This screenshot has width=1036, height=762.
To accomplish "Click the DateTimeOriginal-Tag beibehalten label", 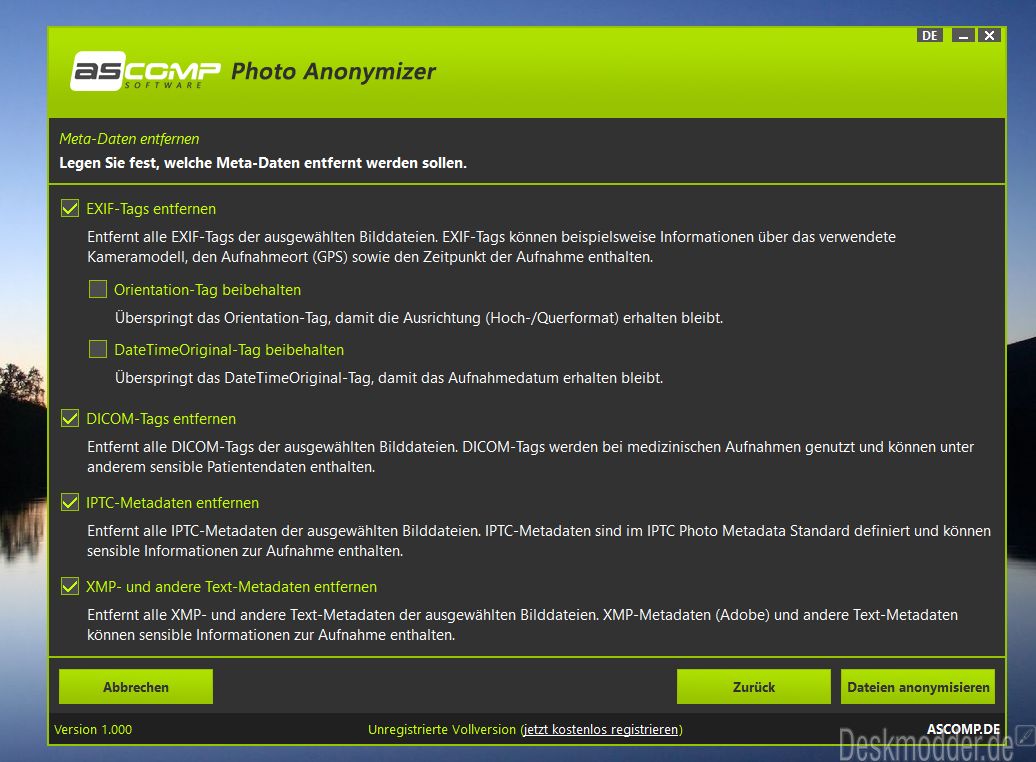I will (229, 350).
